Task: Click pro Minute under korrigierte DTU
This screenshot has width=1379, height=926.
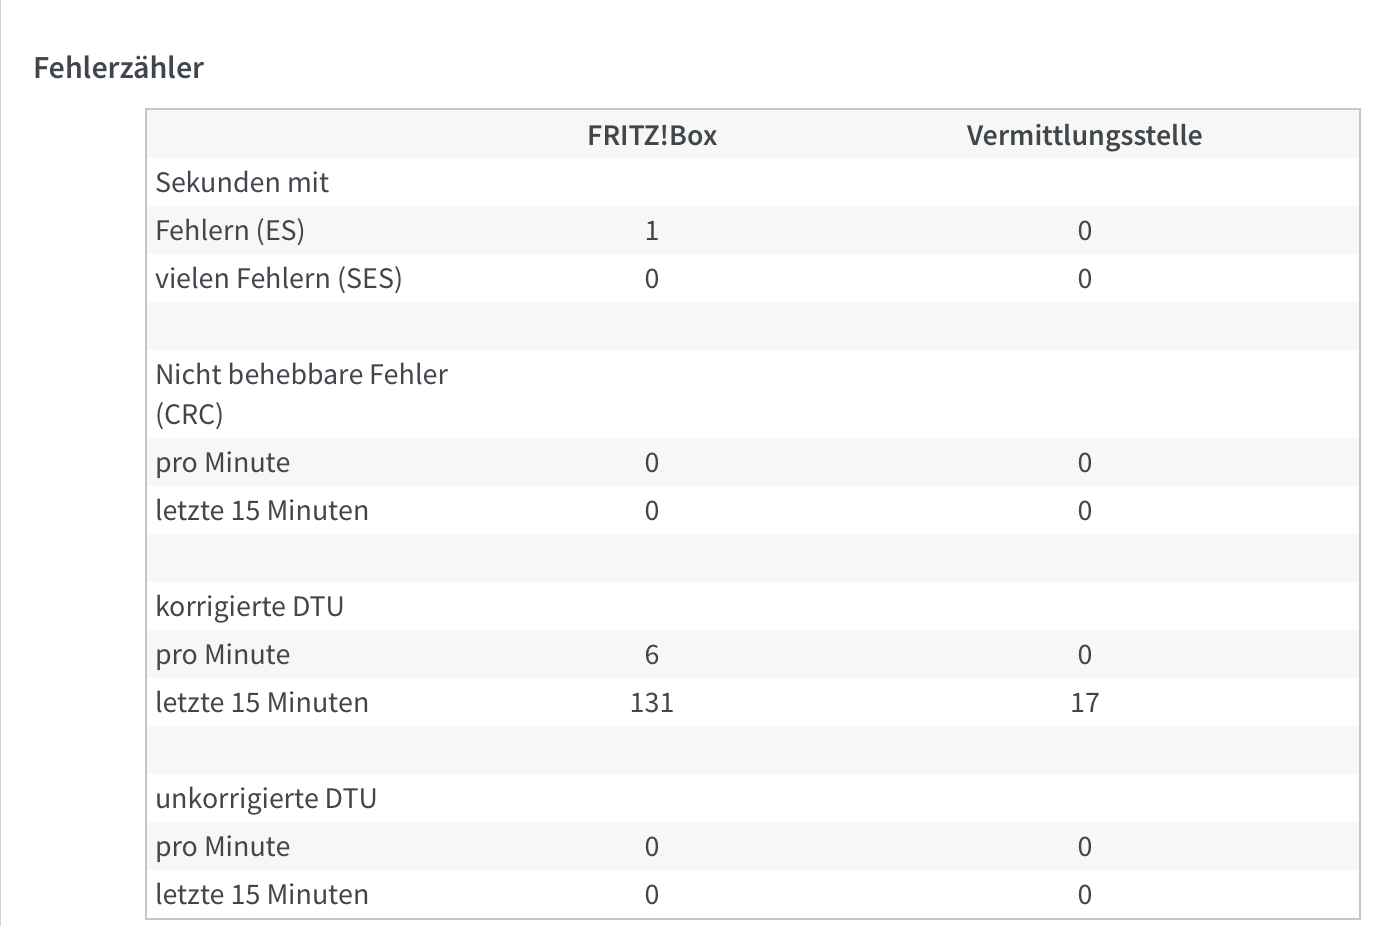Action: click(x=223, y=654)
